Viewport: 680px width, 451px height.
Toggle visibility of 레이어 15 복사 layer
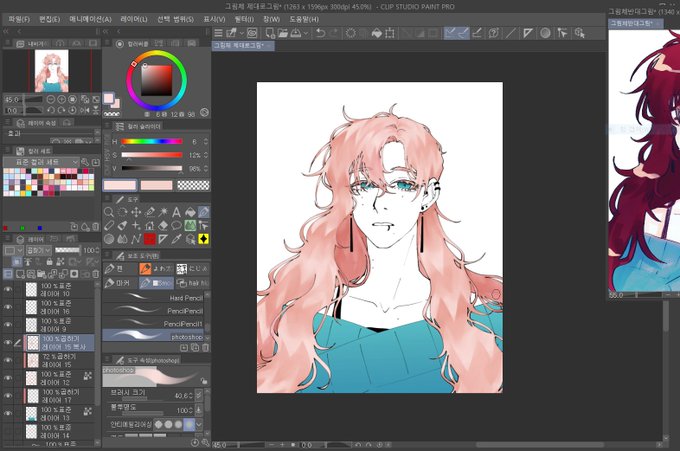pos(8,343)
